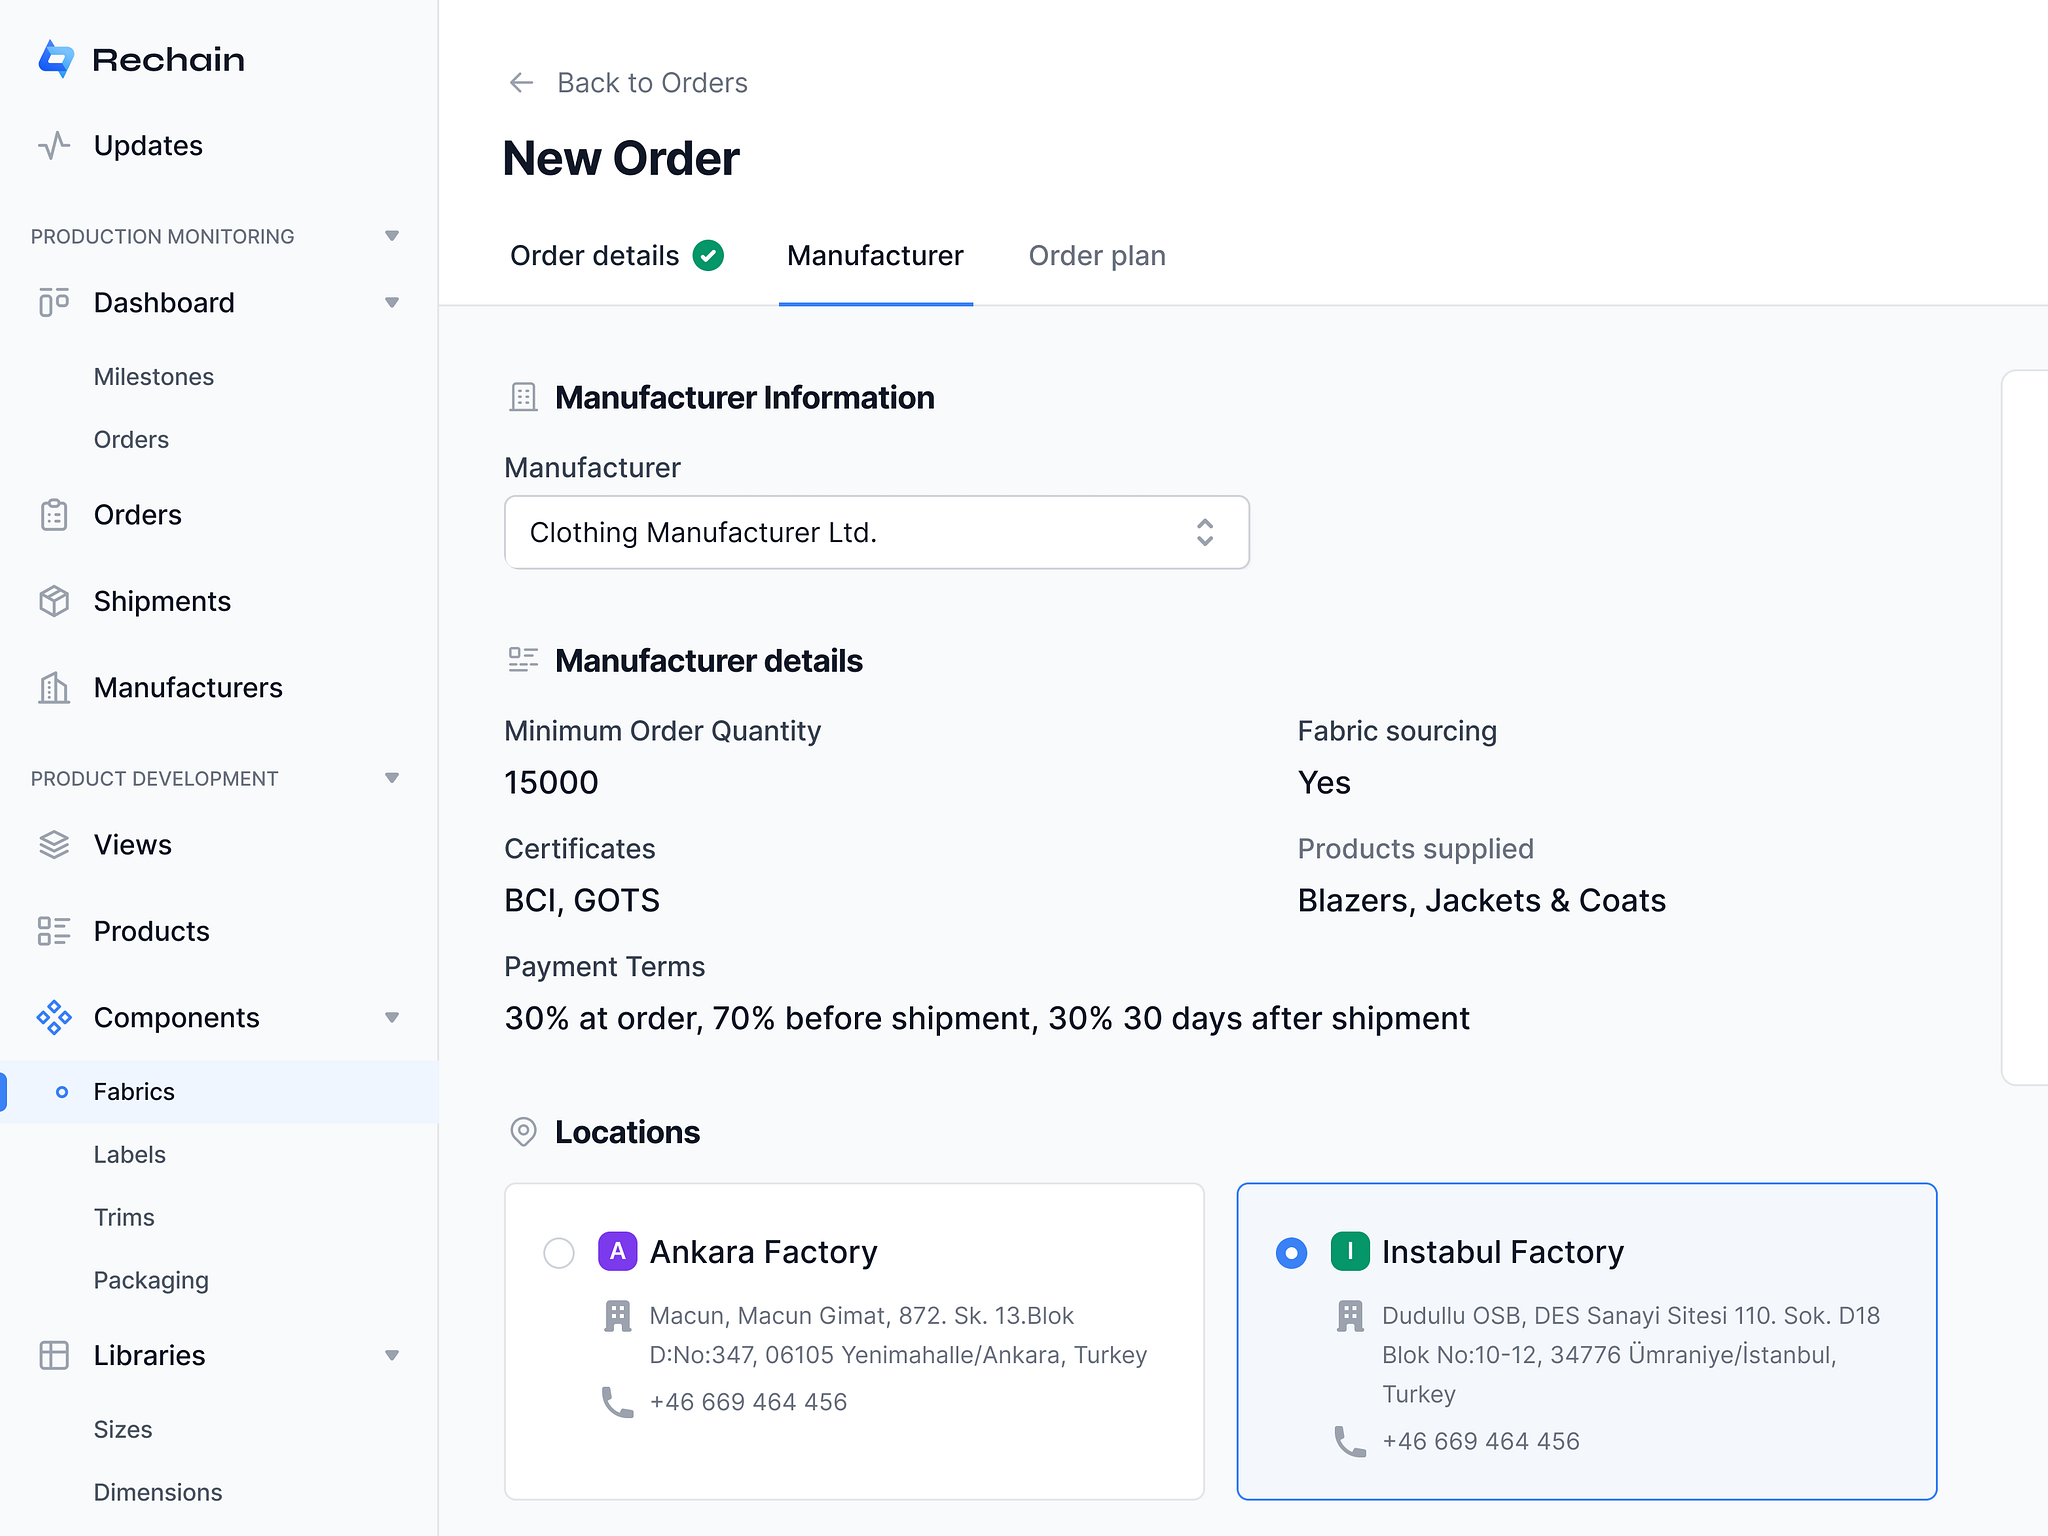Click Back to Orders

pos(651,82)
